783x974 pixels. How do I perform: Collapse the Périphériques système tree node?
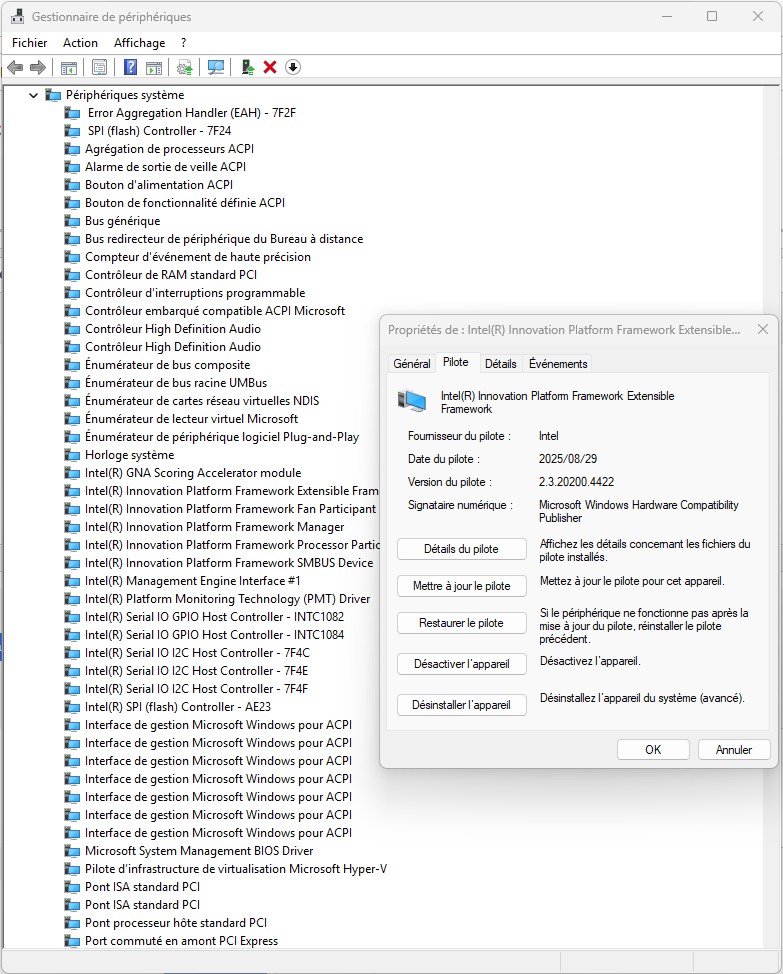(34, 95)
